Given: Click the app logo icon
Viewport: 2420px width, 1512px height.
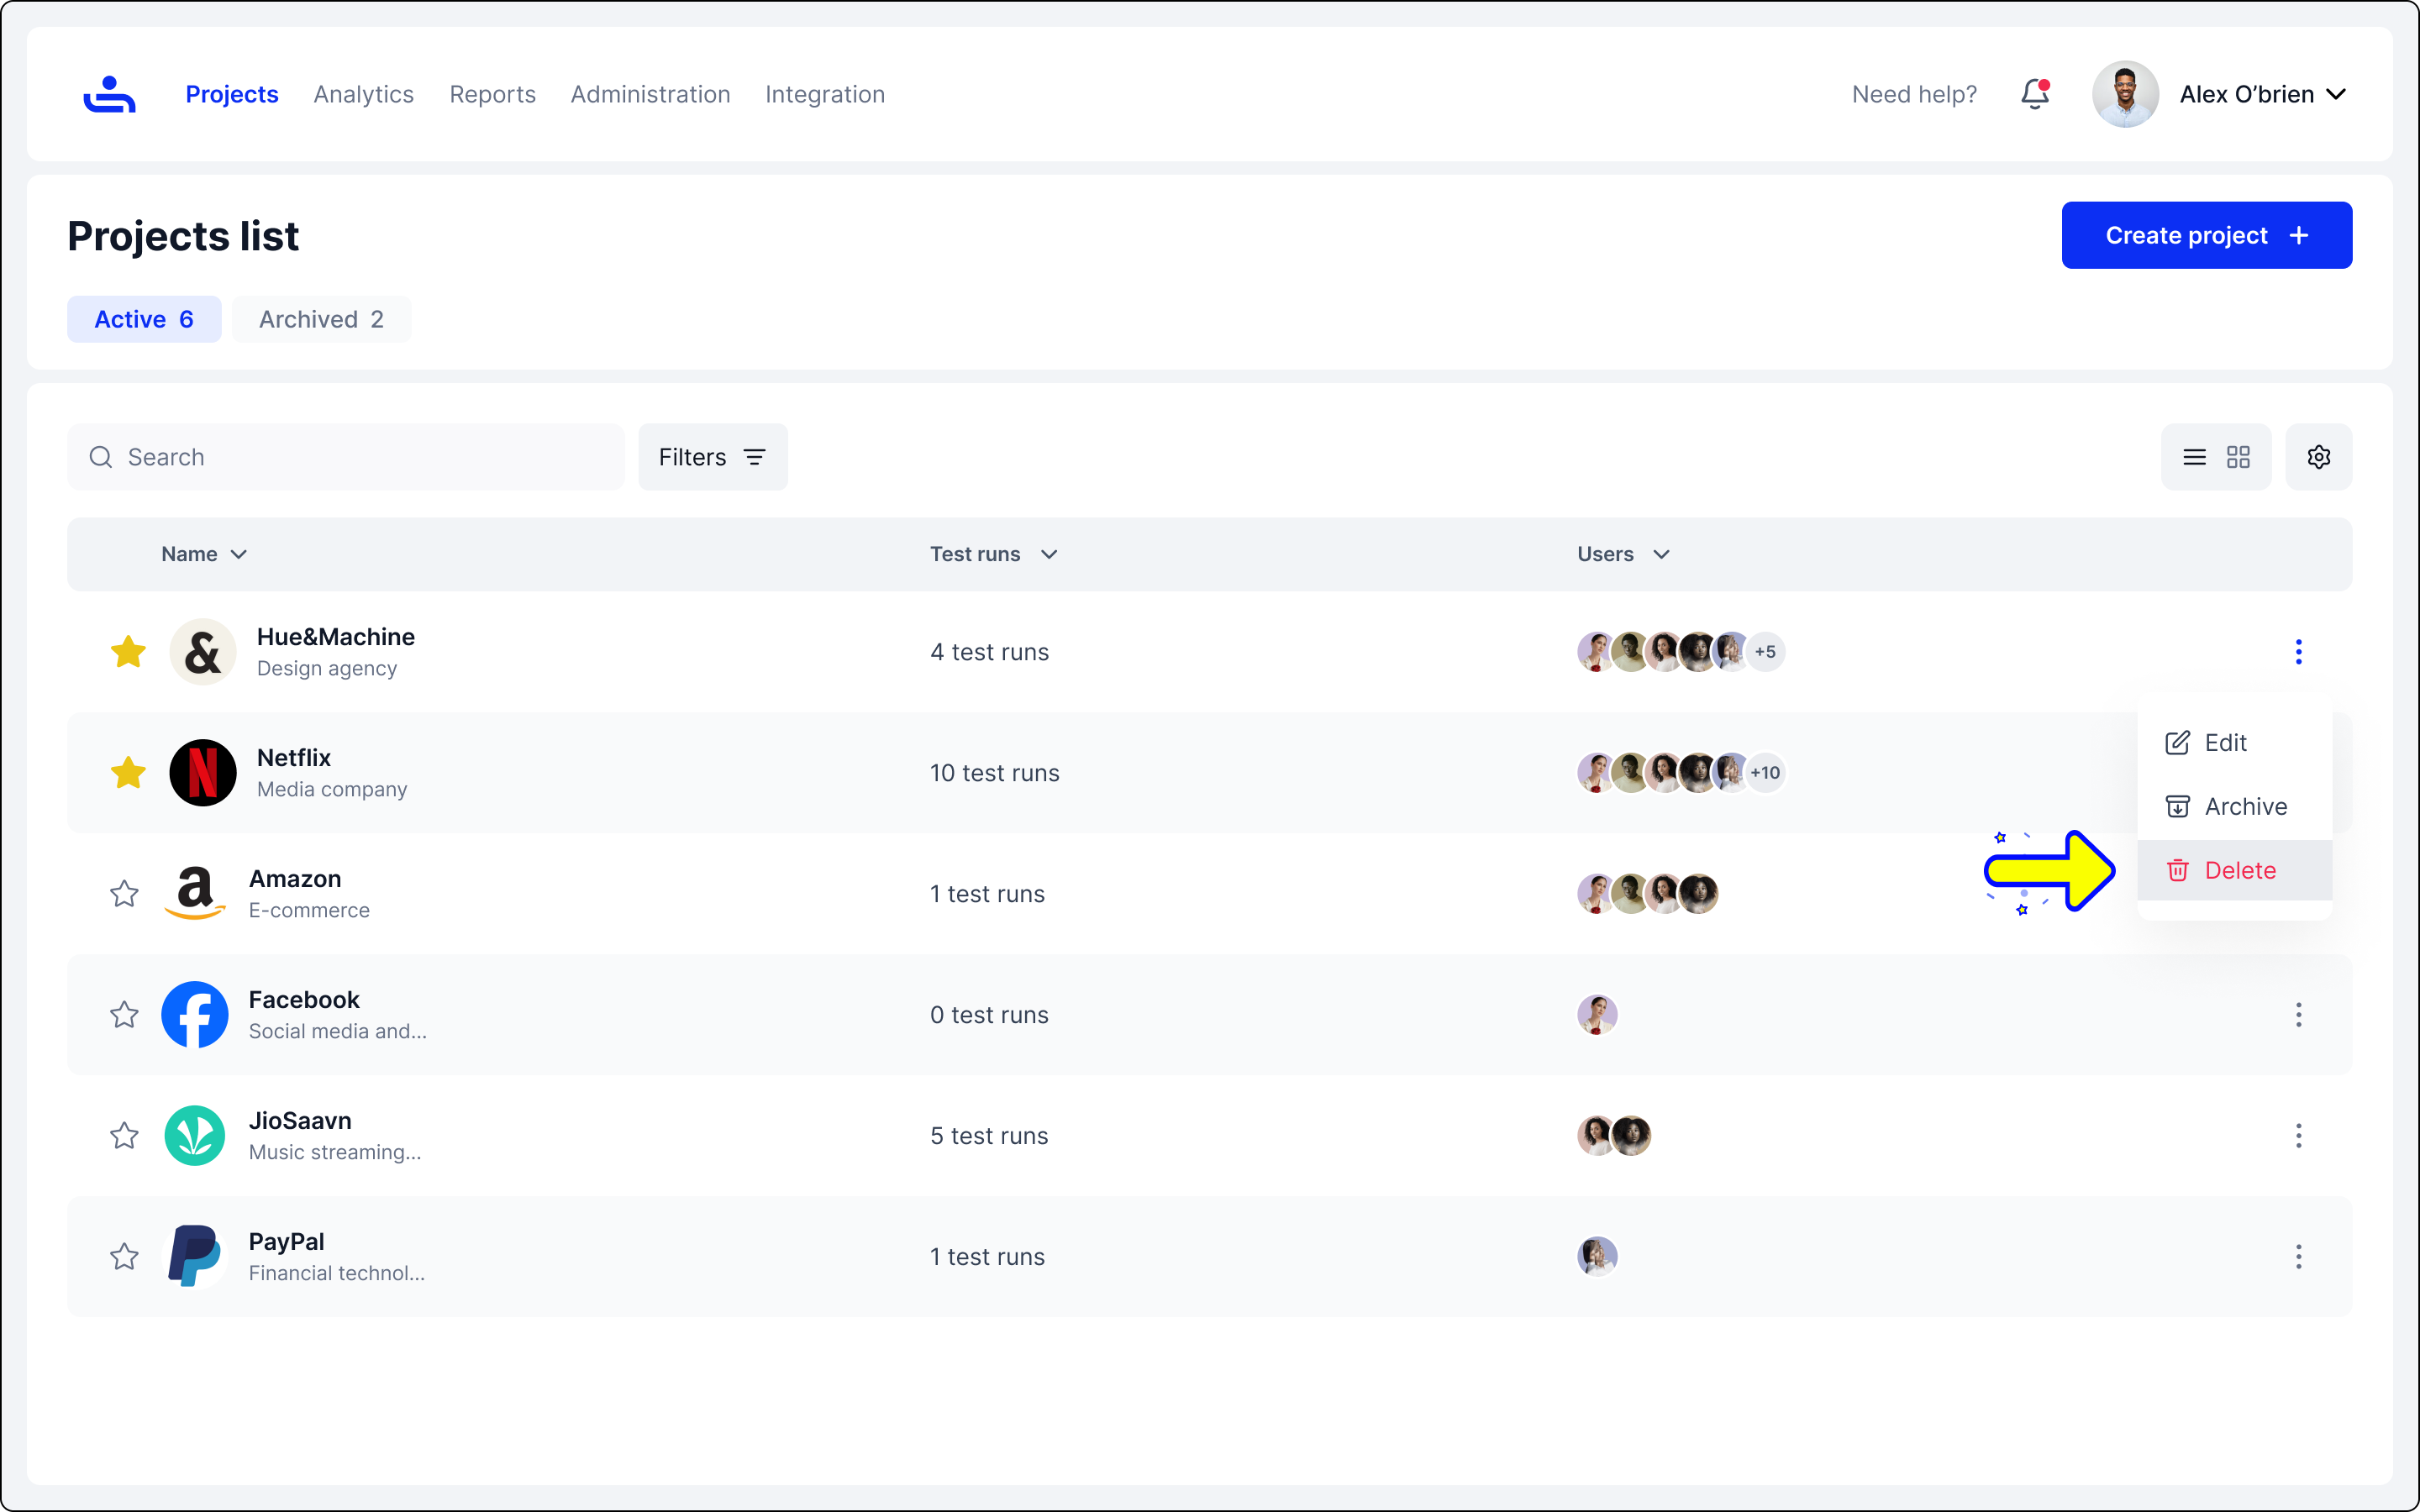Looking at the screenshot, I should (x=109, y=94).
